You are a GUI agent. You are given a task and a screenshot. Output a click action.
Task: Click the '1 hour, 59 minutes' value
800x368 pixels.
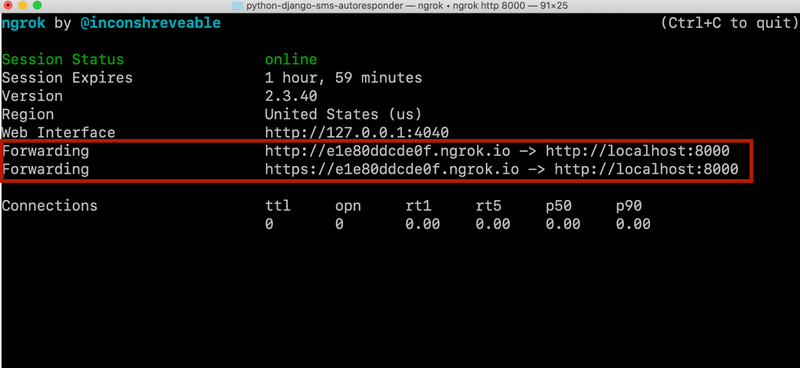click(343, 78)
